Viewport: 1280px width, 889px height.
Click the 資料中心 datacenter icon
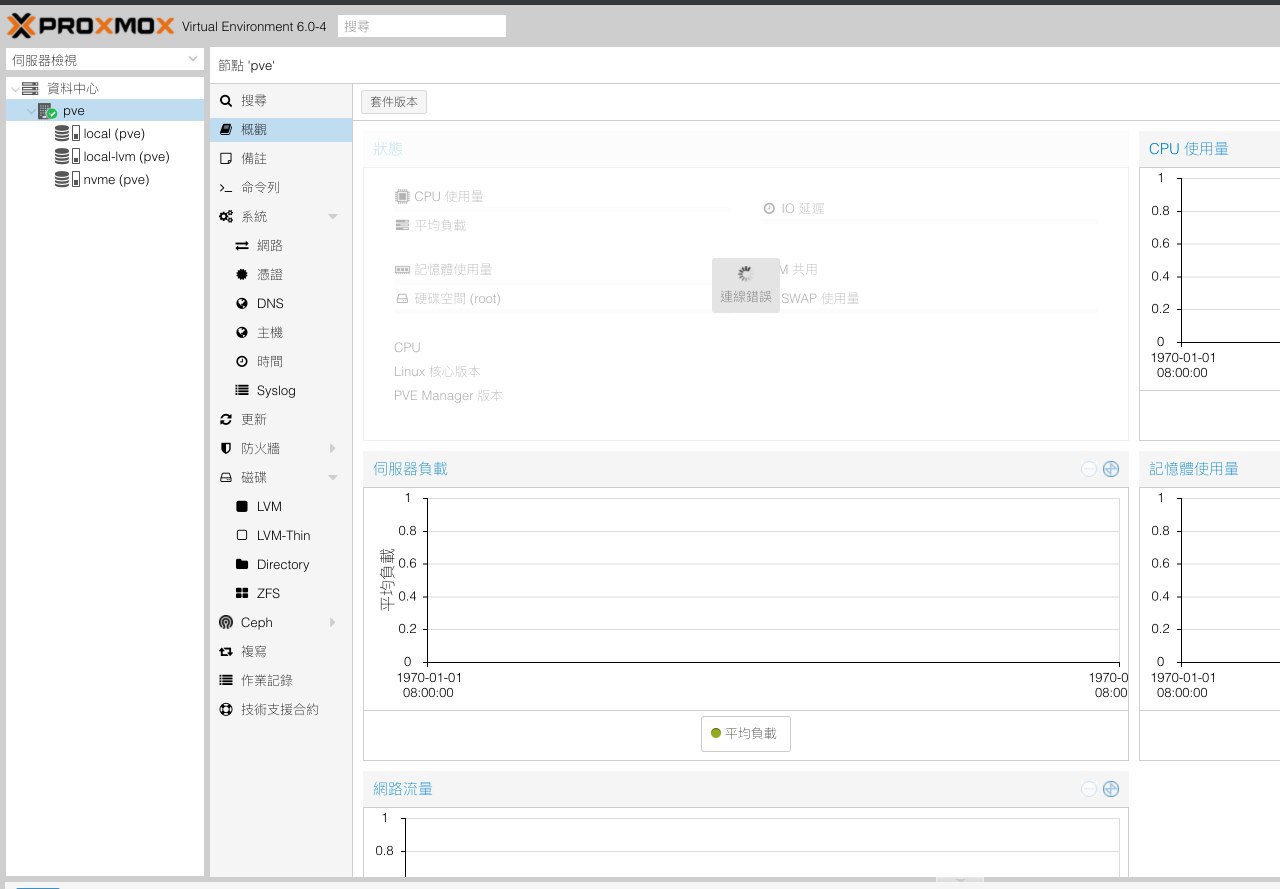pyautogui.click(x=30, y=89)
